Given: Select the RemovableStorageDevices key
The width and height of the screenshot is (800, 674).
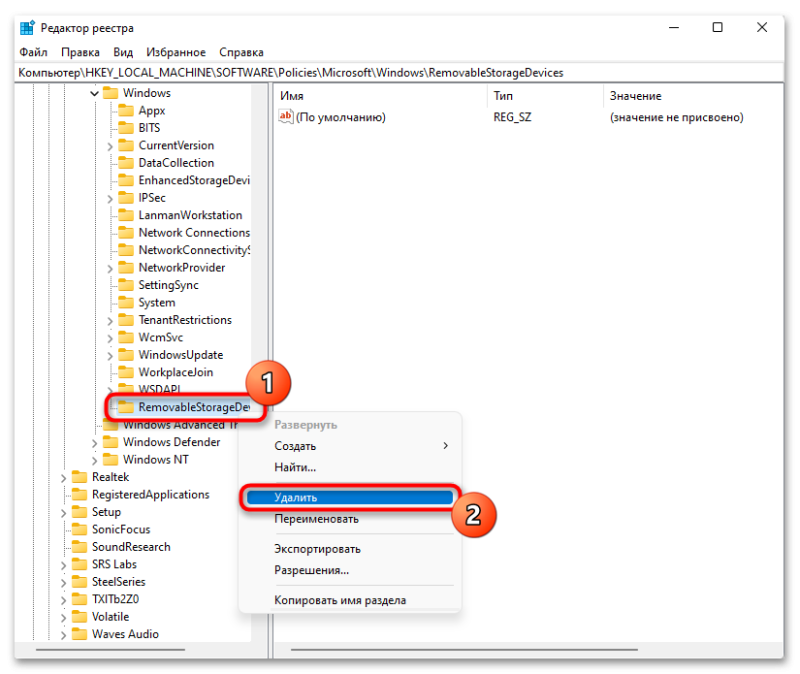Looking at the screenshot, I should [194, 407].
